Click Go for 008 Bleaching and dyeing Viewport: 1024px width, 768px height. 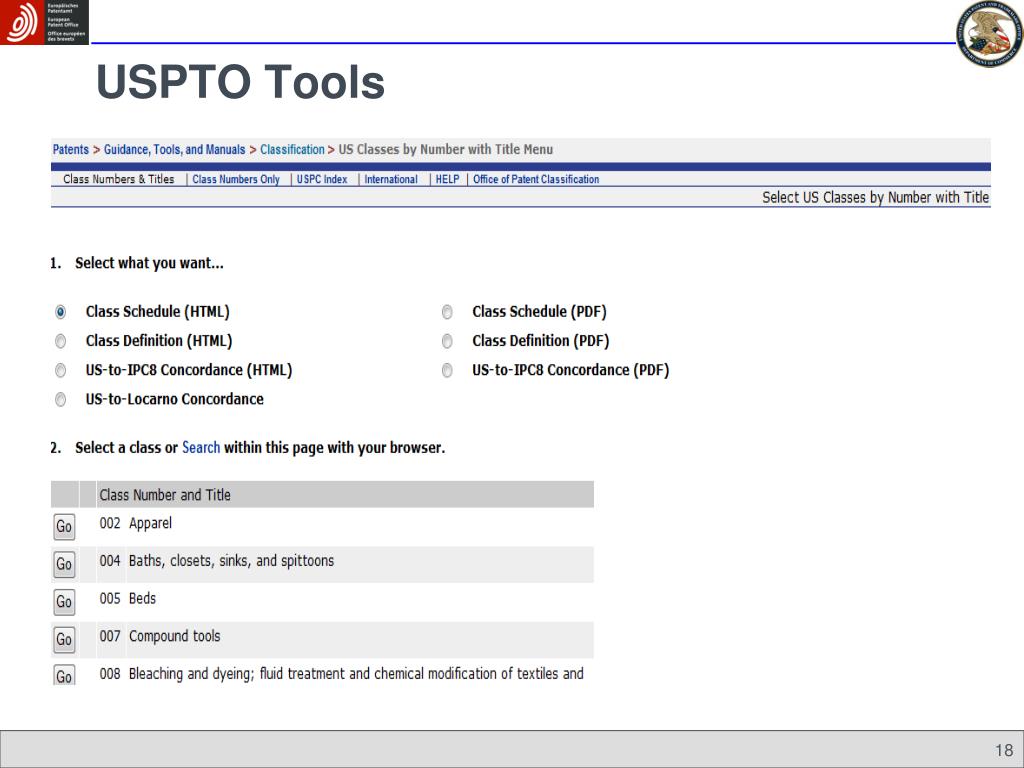click(64, 675)
